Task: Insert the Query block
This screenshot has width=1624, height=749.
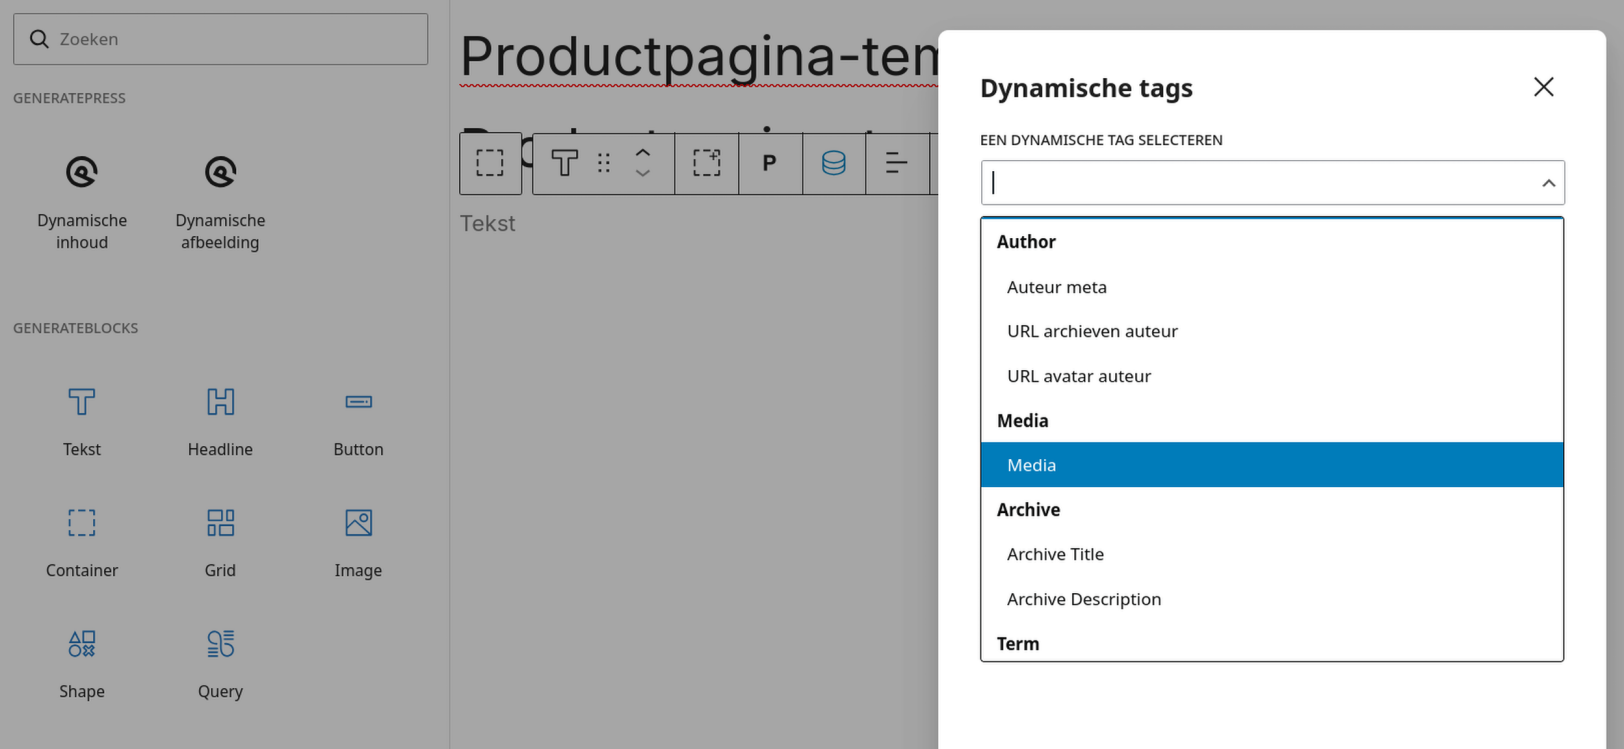Action: [220, 662]
